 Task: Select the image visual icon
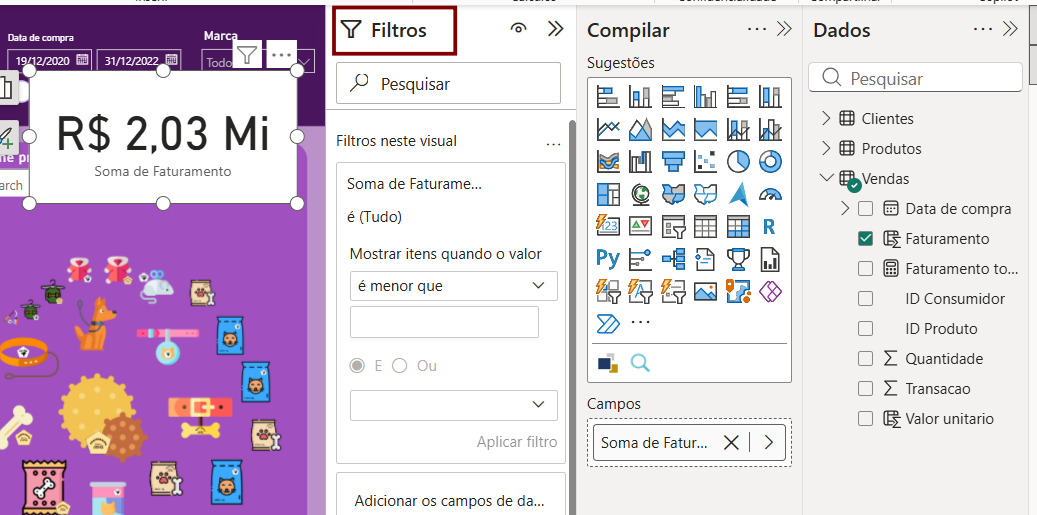tap(705, 291)
